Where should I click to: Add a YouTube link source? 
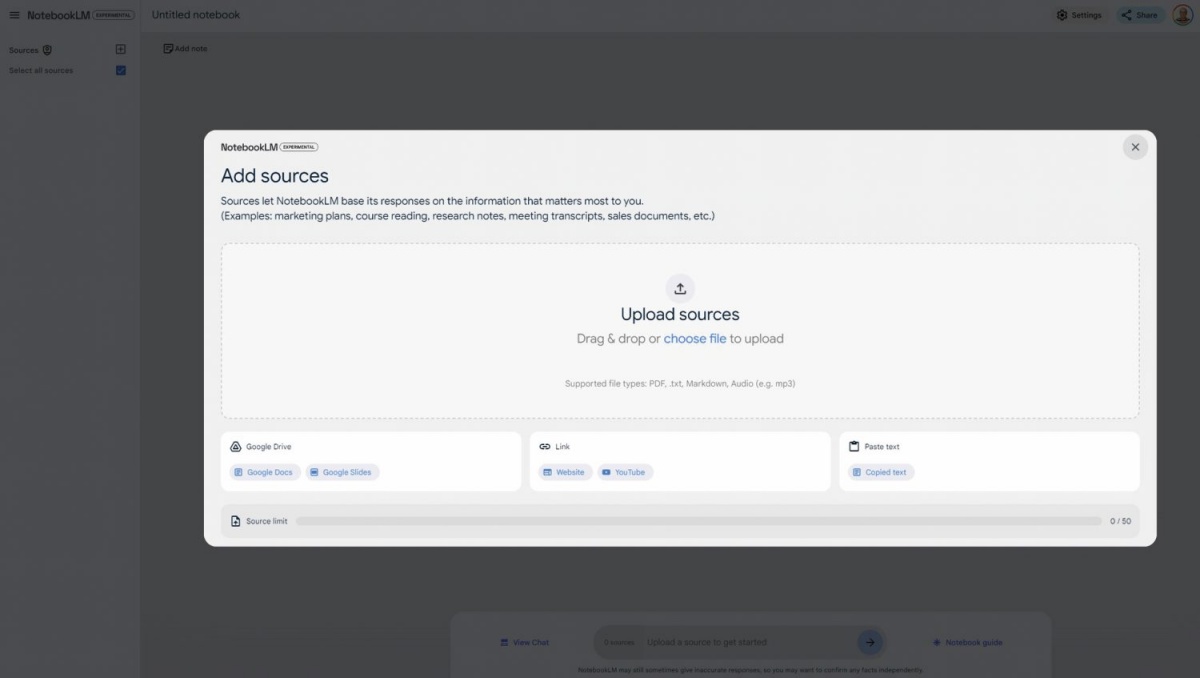(625, 472)
